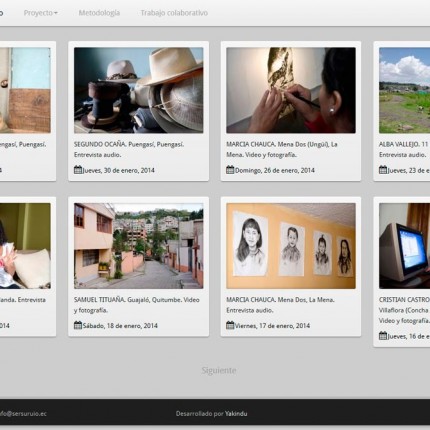This screenshot has height=430, width=430.
Task: Click the sersuruio.ec email address in footer
Action: (x=23, y=414)
